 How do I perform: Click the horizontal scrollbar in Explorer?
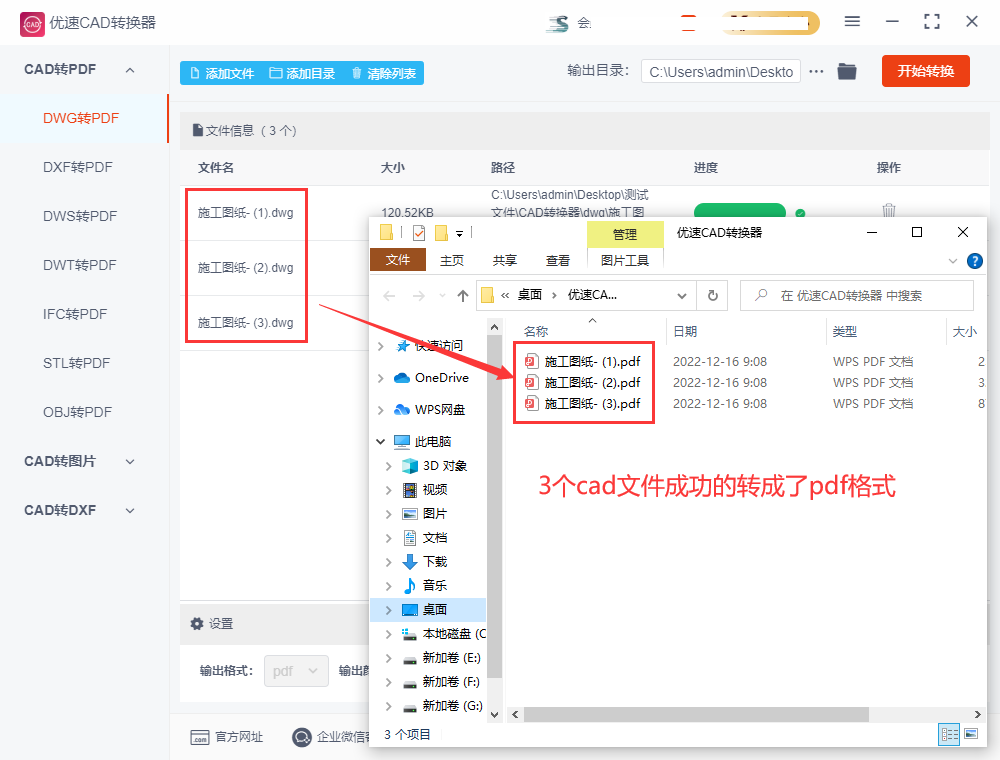tap(696, 715)
